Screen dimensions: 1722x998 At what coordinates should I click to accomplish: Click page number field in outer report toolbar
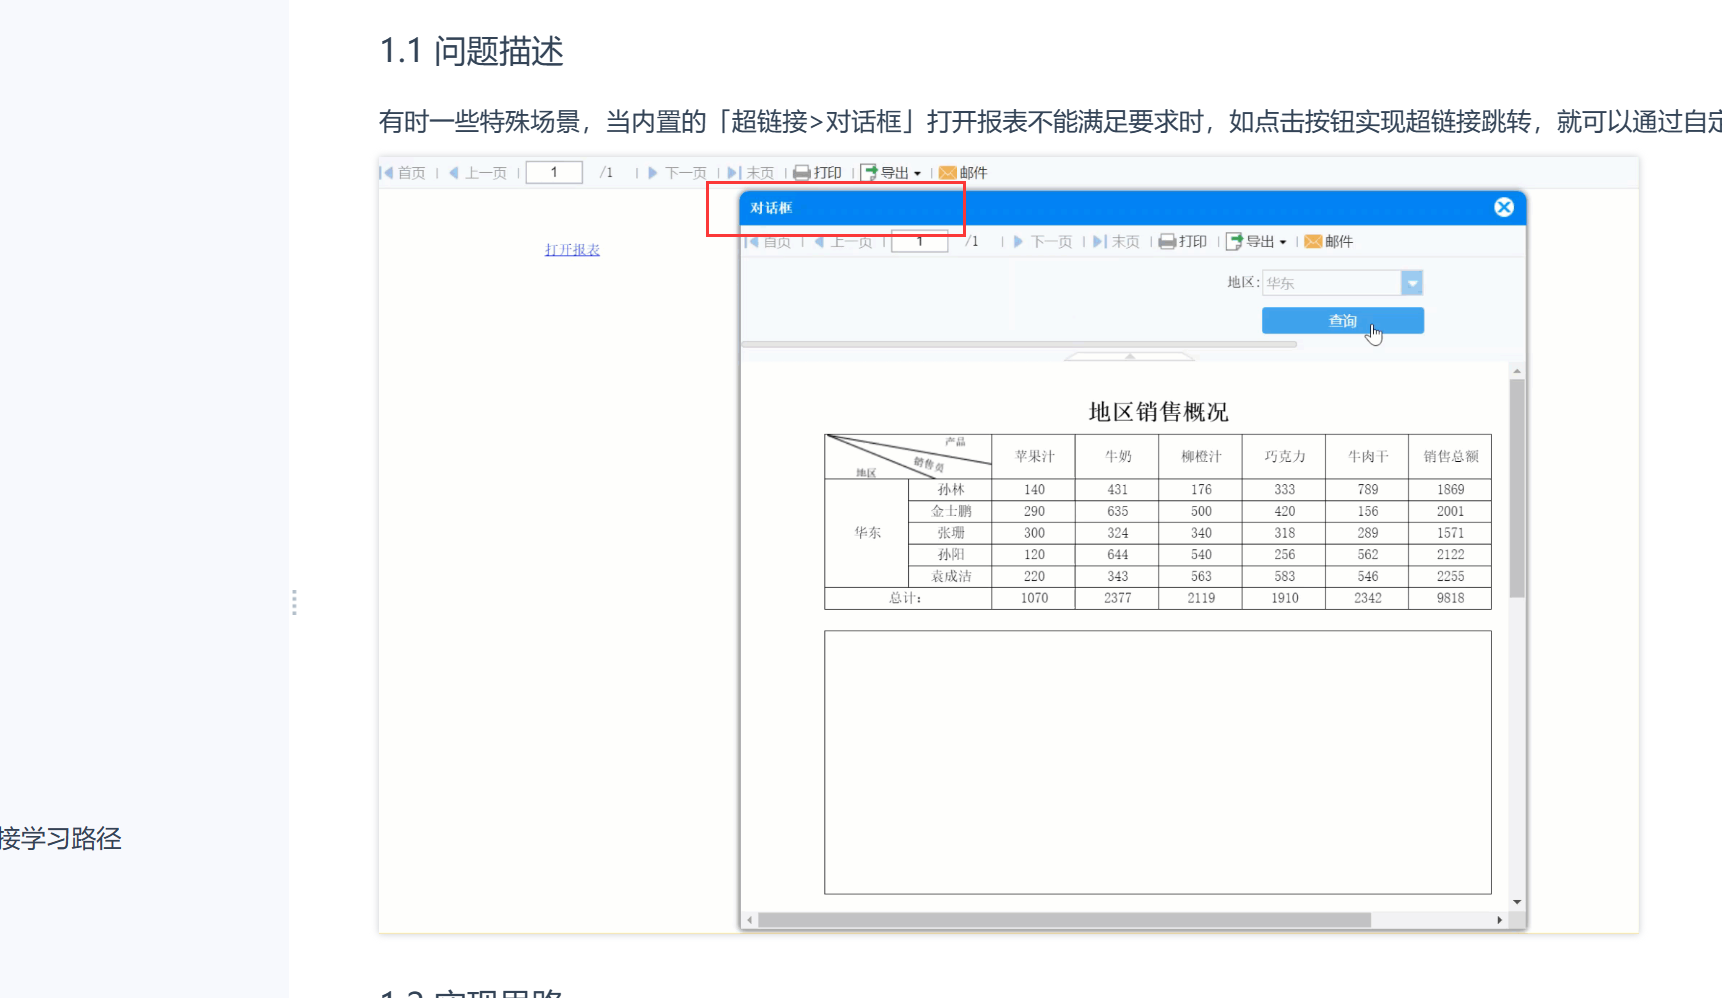click(554, 172)
